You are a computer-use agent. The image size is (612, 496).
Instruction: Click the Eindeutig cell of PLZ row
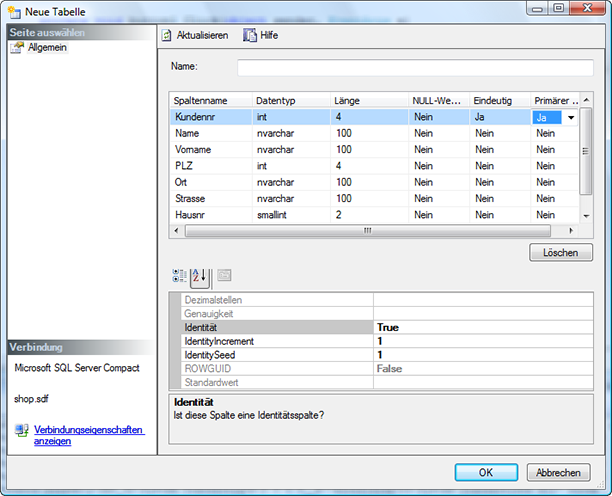click(500, 166)
